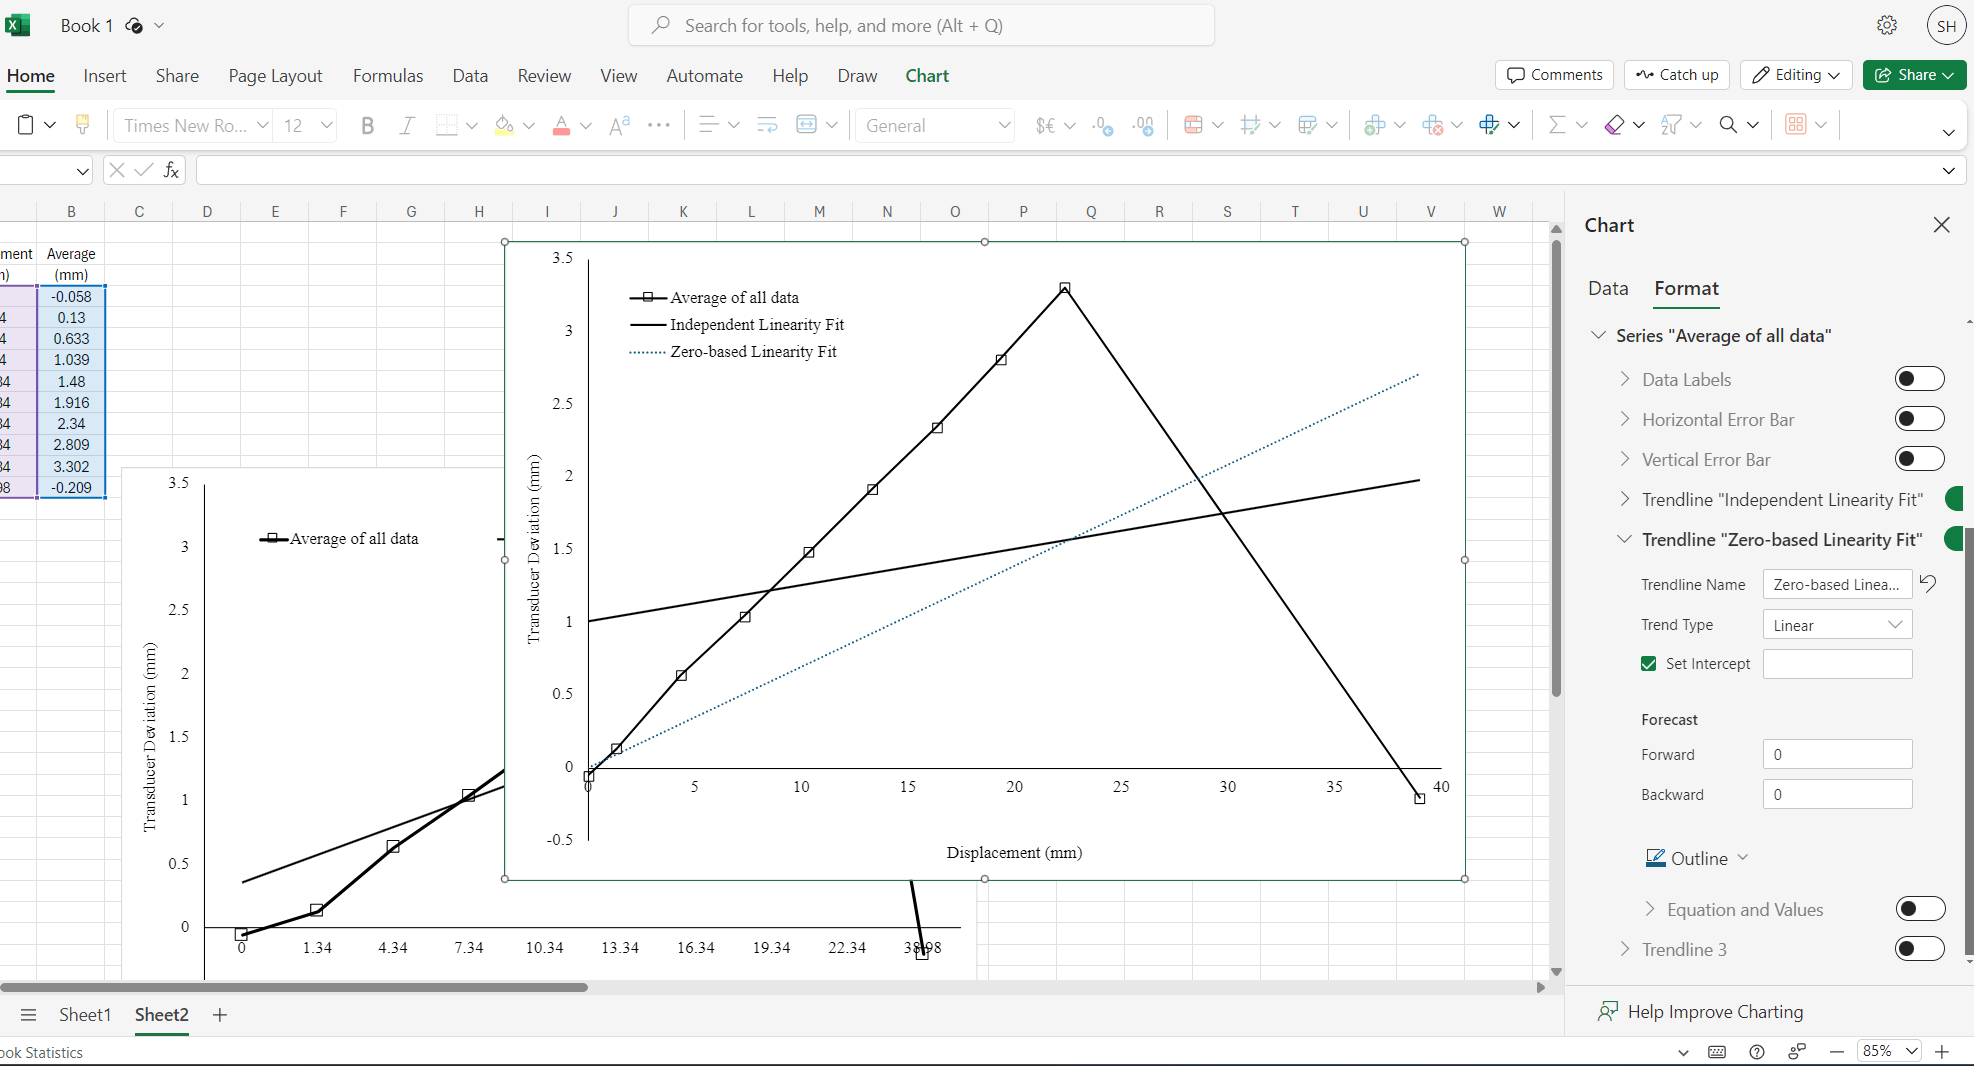This screenshot has width=1974, height=1066.
Task: Open the Page Layout ribbon tab
Action: coord(275,76)
